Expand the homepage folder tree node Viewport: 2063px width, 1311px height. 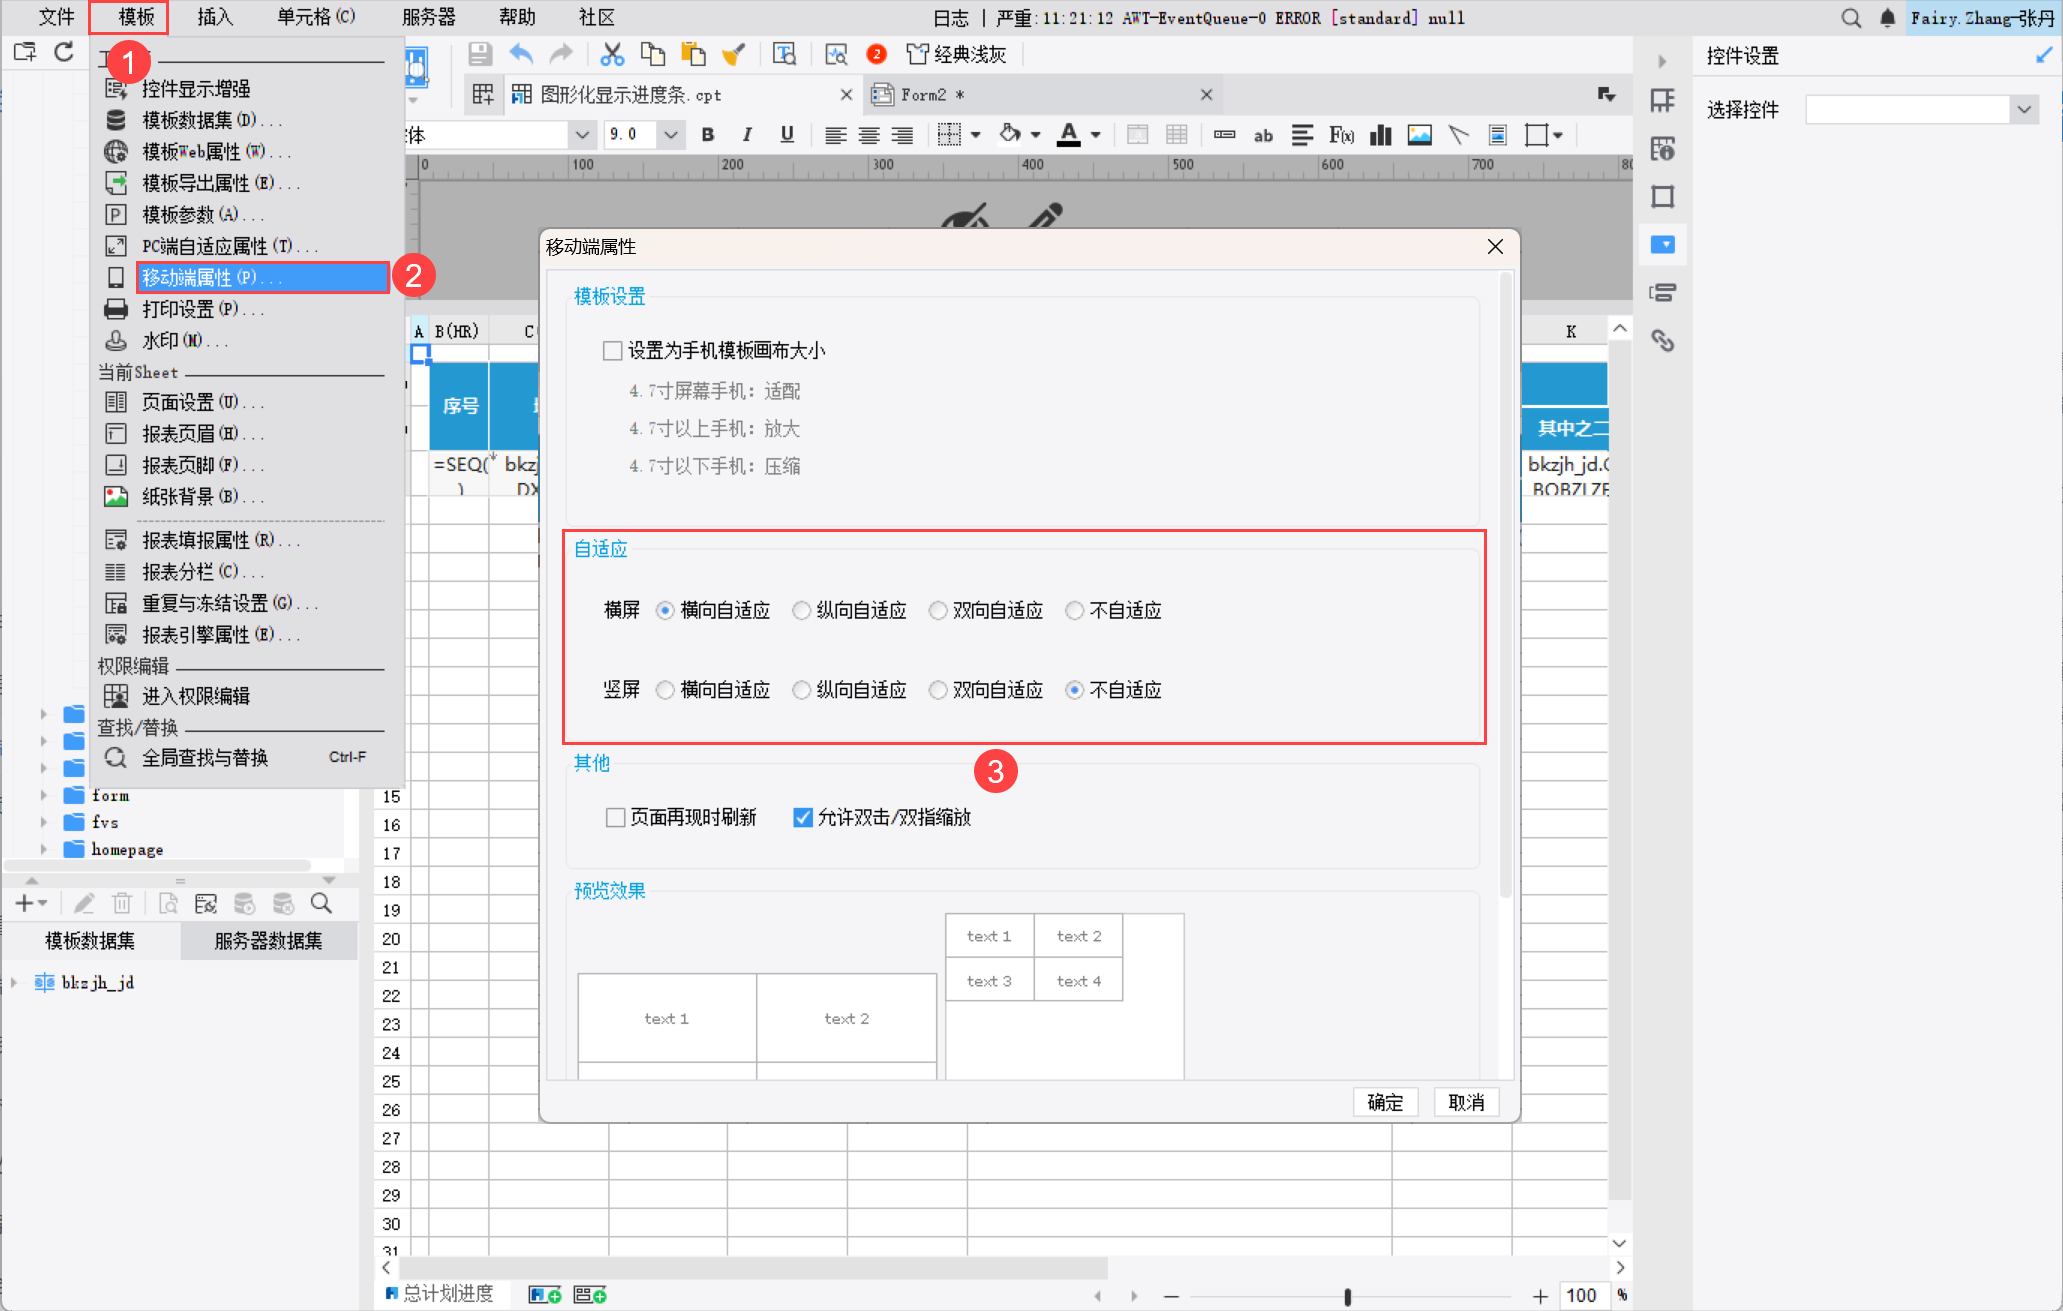pyautogui.click(x=43, y=849)
